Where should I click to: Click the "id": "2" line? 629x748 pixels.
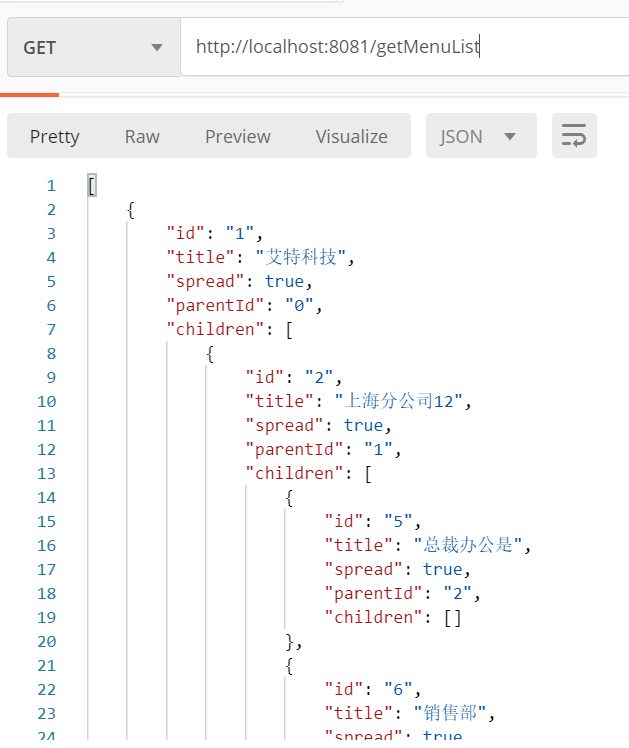tap(294, 377)
